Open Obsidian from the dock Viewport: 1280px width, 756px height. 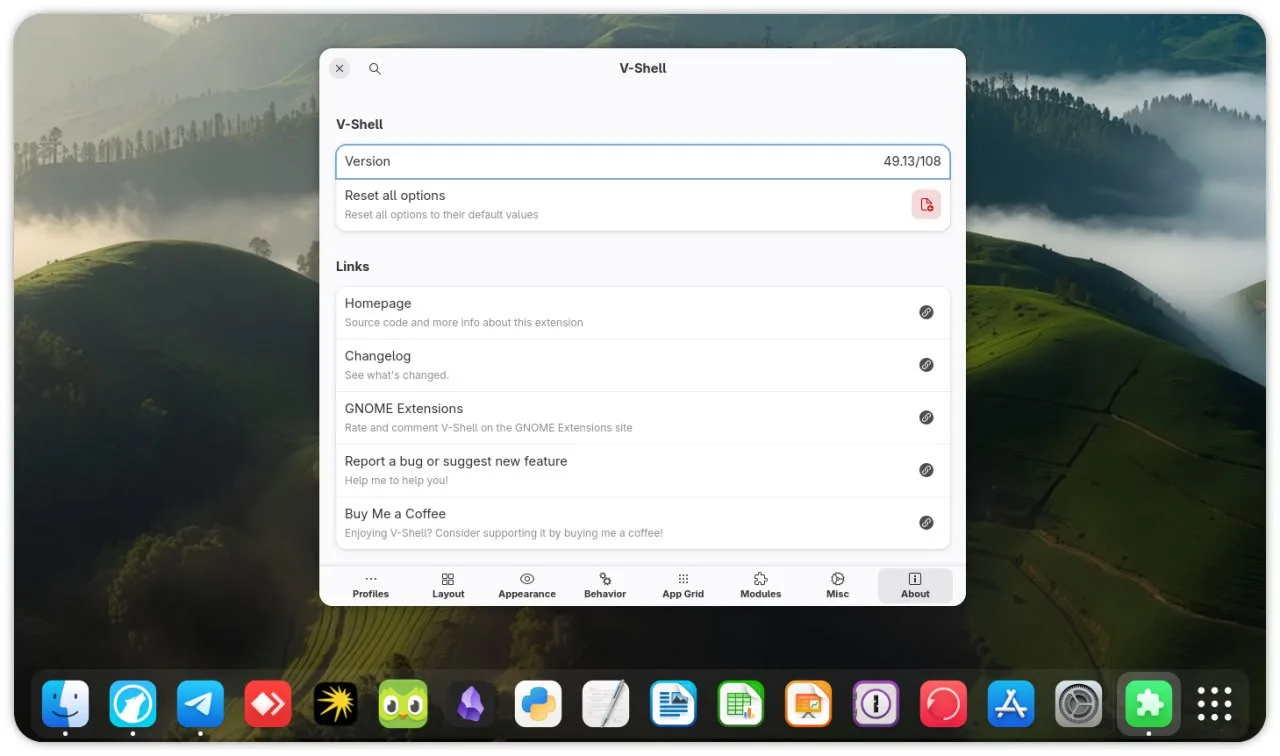(471, 704)
